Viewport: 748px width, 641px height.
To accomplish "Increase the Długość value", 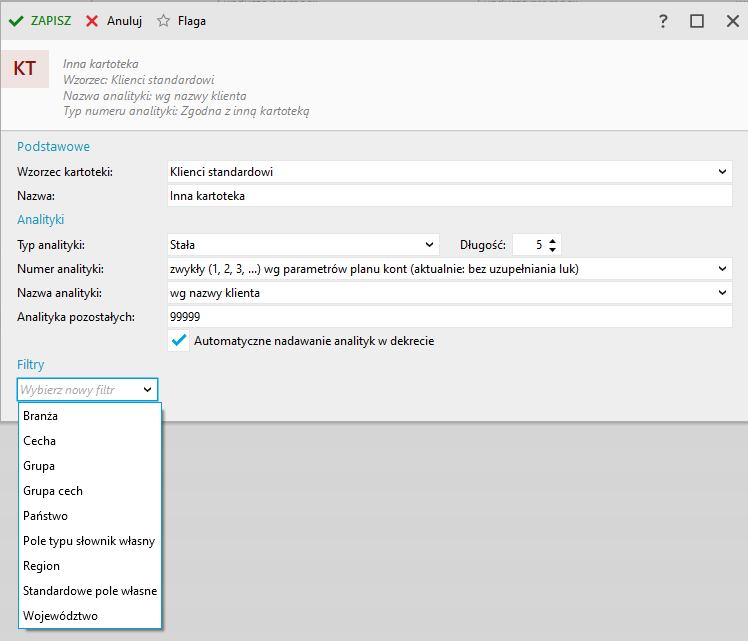I will tap(552, 241).
